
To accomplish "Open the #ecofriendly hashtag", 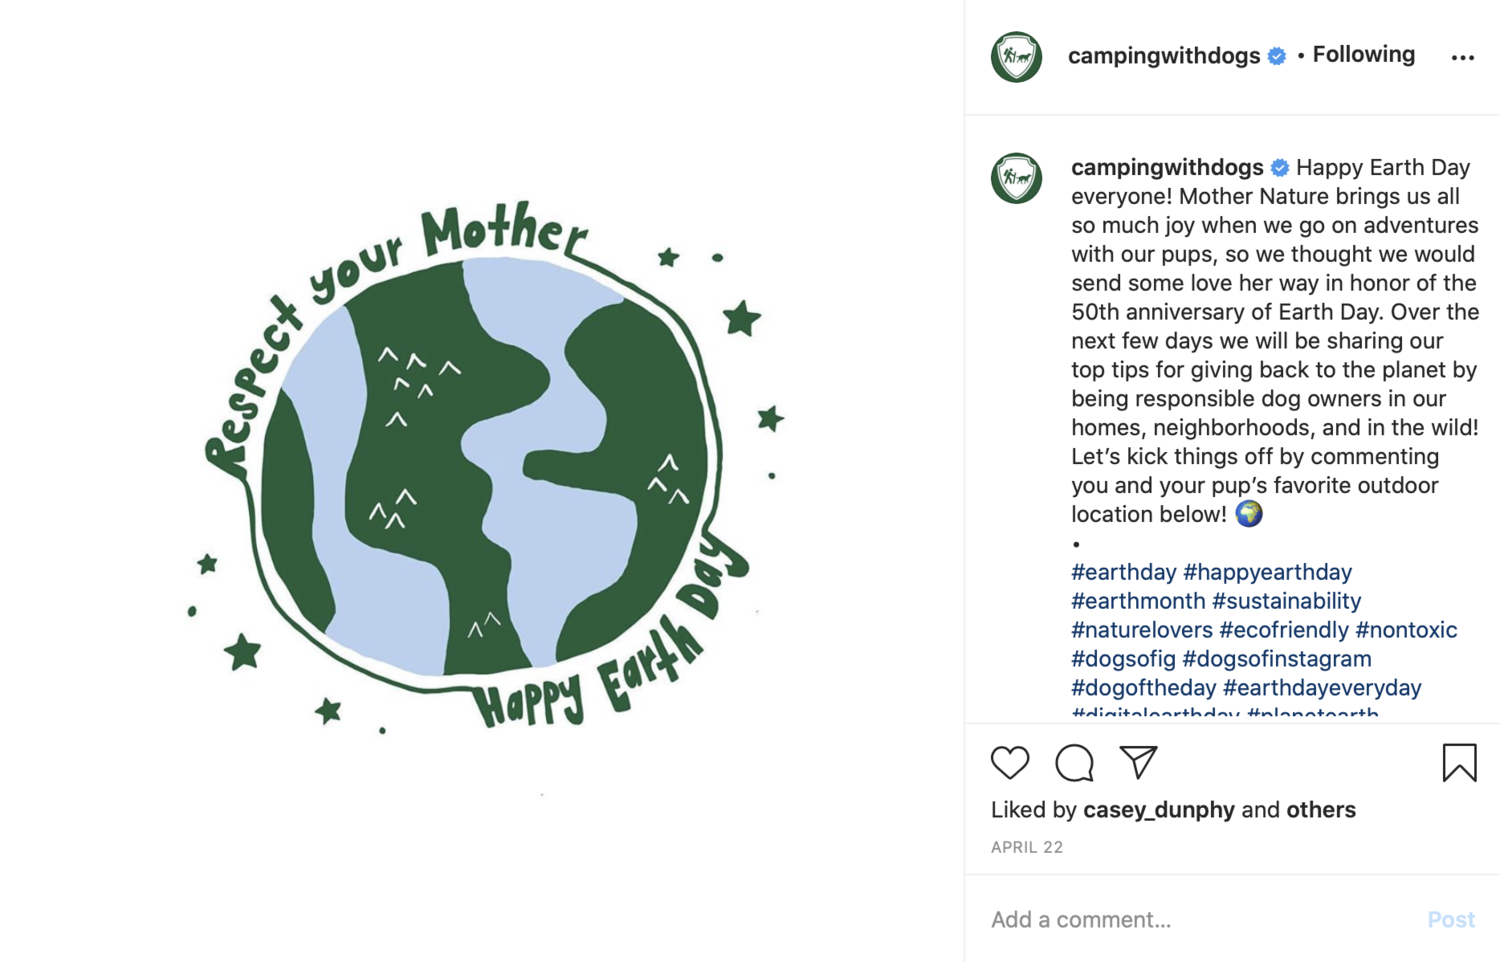I will (x=1283, y=630).
